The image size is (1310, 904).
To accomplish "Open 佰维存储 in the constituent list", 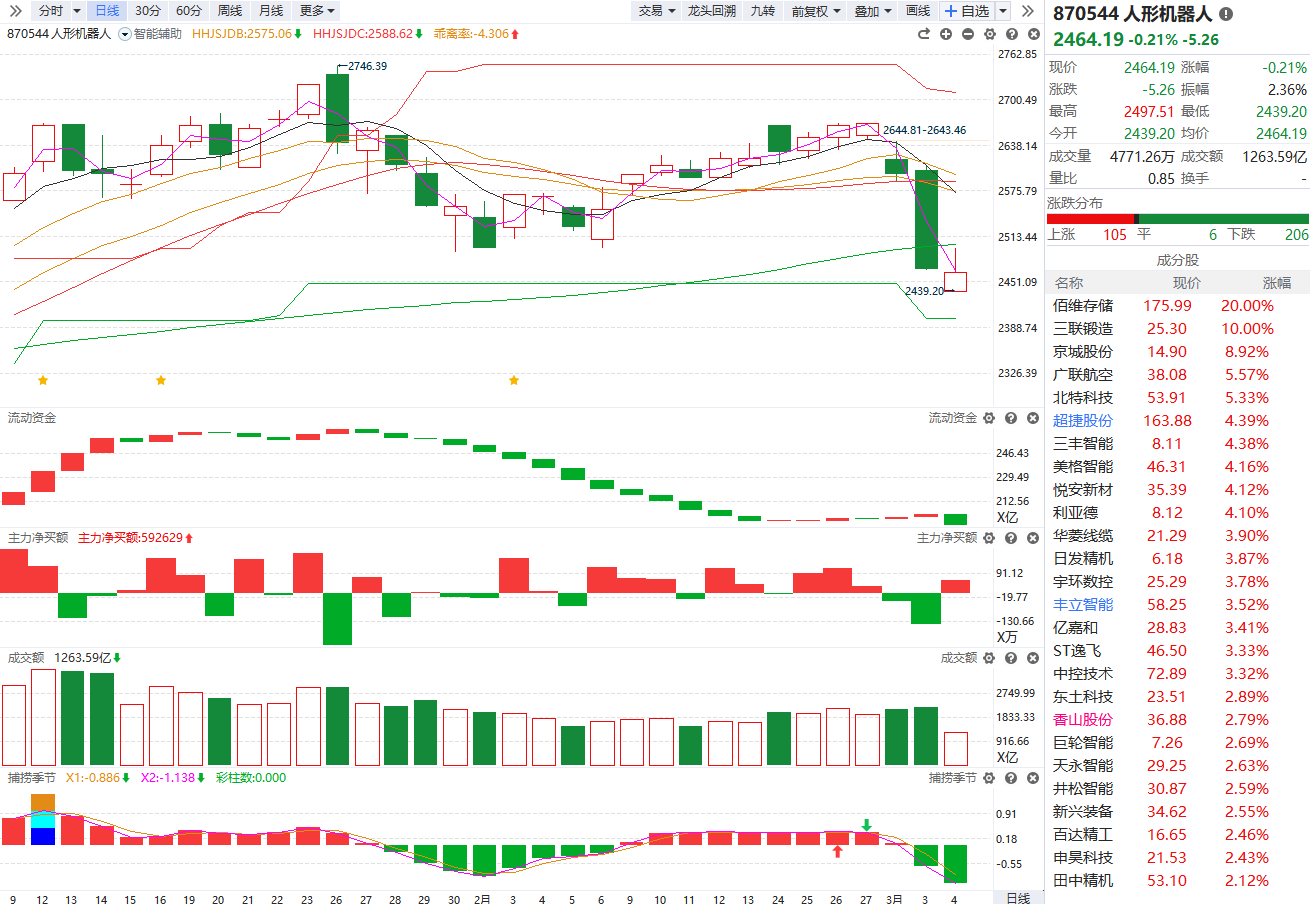I will pyautogui.click(x=1083, y=306).
